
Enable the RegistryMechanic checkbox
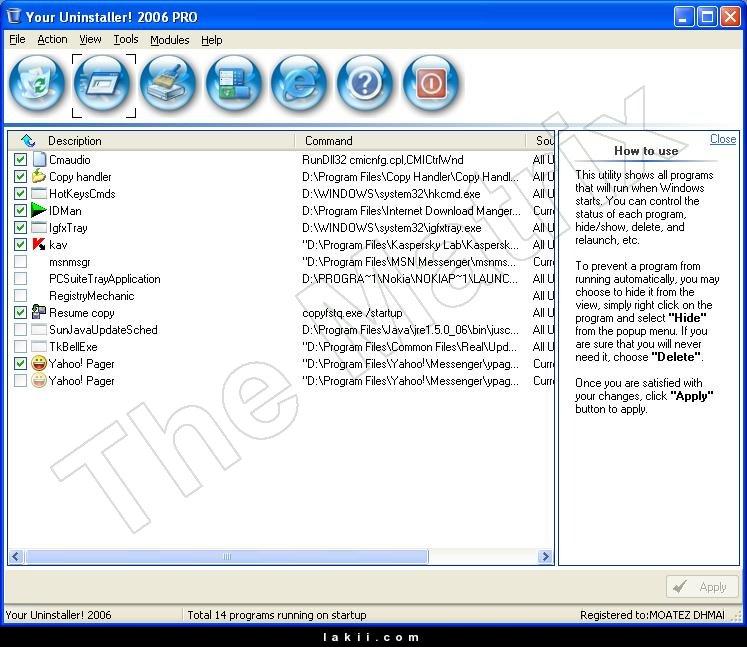coord(20,295)
